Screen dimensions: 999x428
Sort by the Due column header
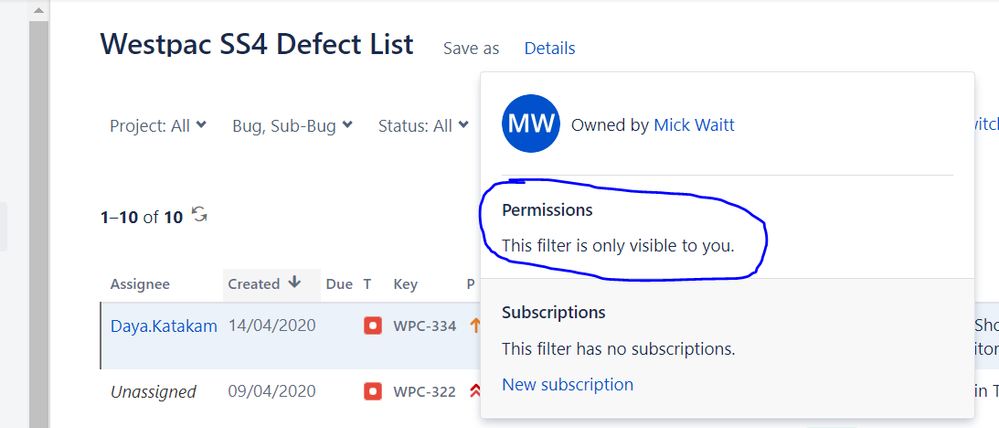[339, 284]
